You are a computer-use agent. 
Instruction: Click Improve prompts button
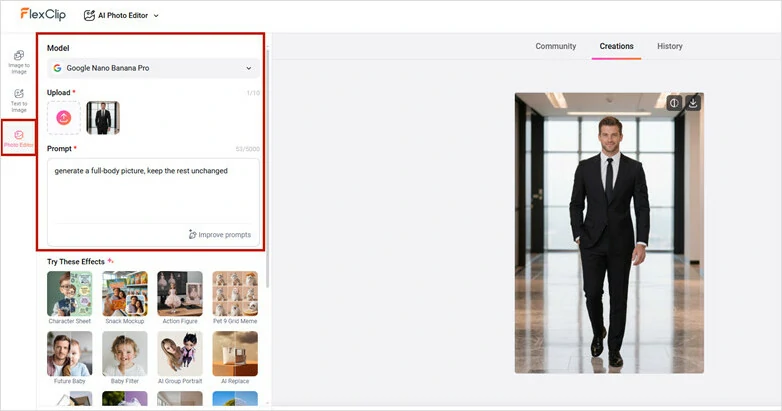coord(220,234)
